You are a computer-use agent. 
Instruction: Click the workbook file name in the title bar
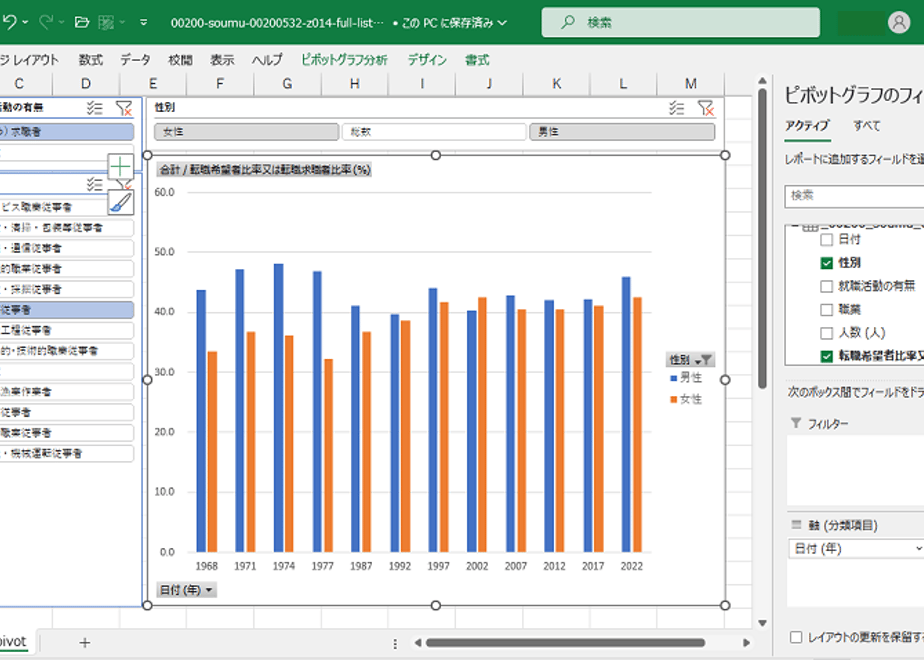(x=277, y=23)
